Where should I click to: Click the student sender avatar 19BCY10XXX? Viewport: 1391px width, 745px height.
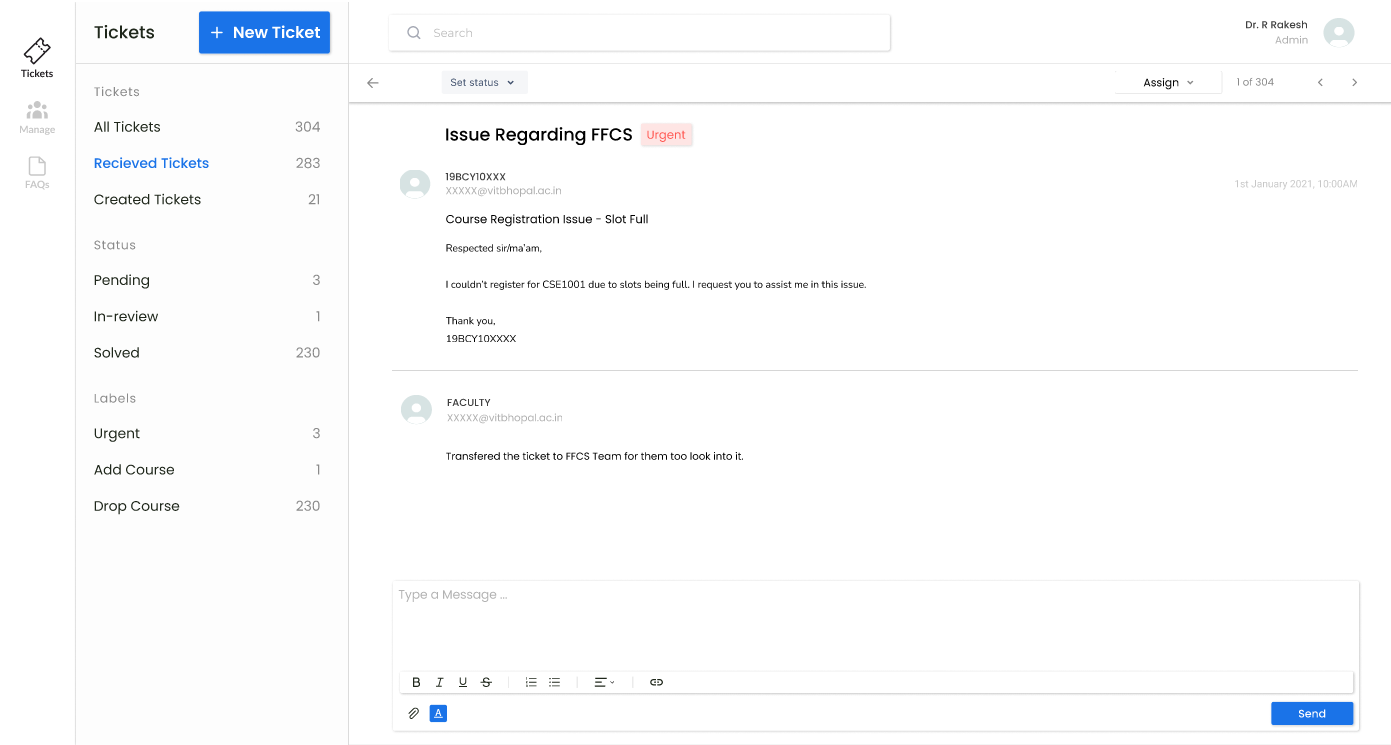[415, 184]
